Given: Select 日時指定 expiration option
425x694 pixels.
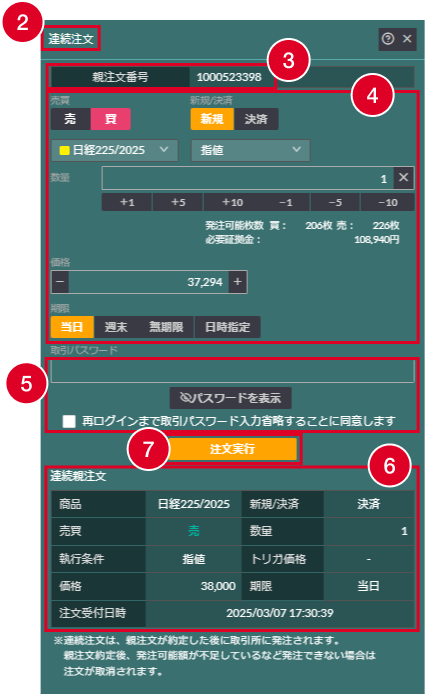Looking at the screenshot, I should pyautogui.click(x=228, y=327).
